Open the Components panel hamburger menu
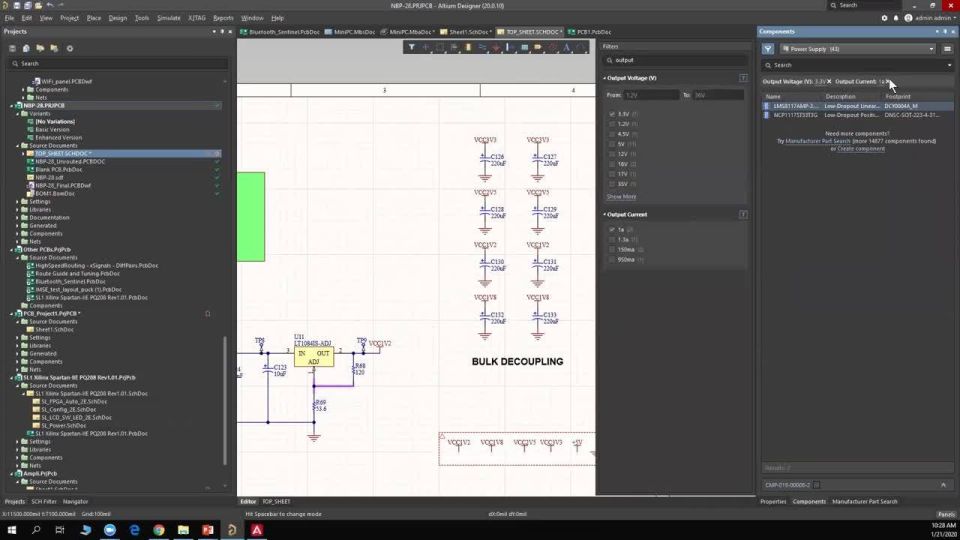Viewport: 960px width, 540px height. pyautogui.click(x=948, y=49)
